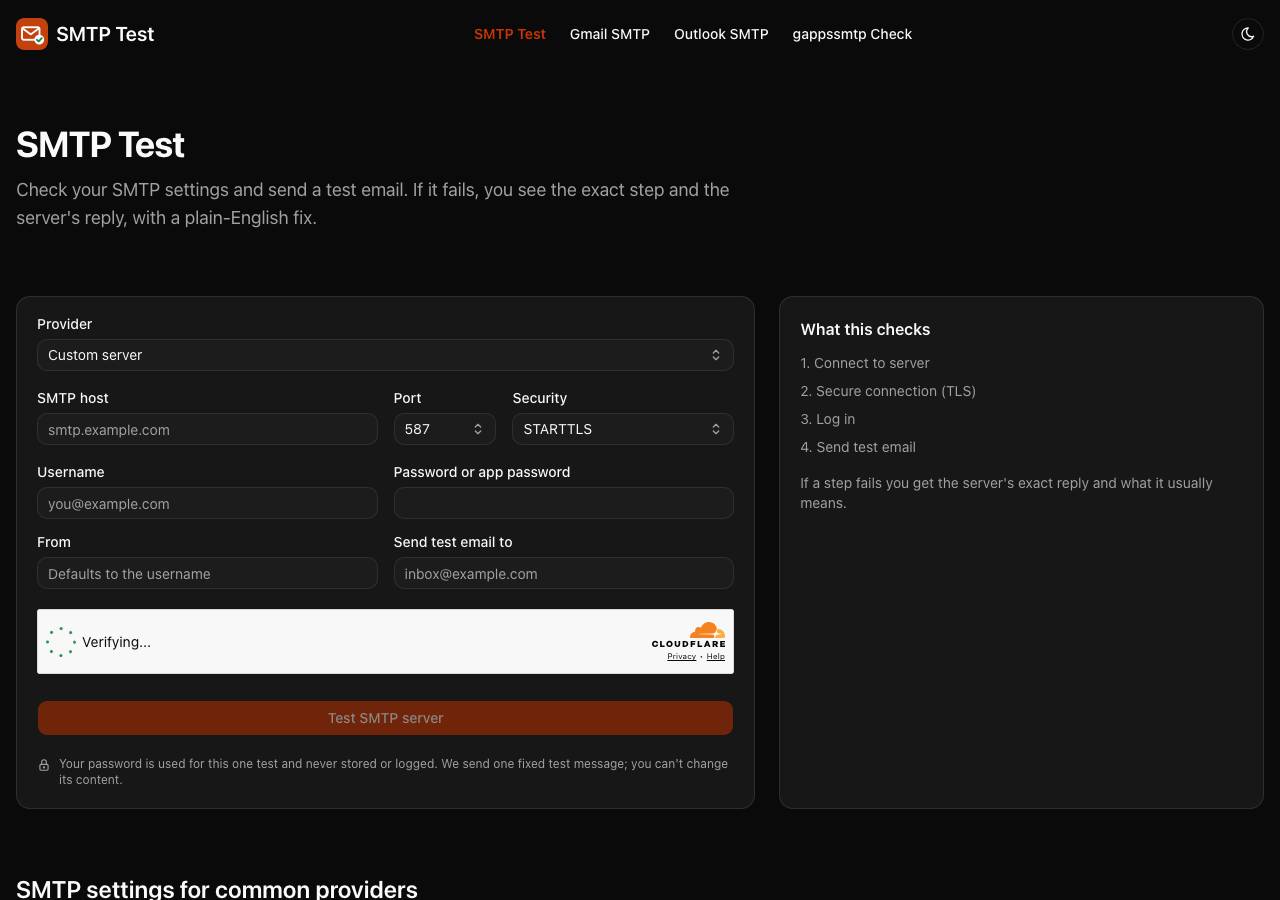The image size is (1280, 900).
Task: Open the Cloudflare Privacy link
Action: [682, 657]
